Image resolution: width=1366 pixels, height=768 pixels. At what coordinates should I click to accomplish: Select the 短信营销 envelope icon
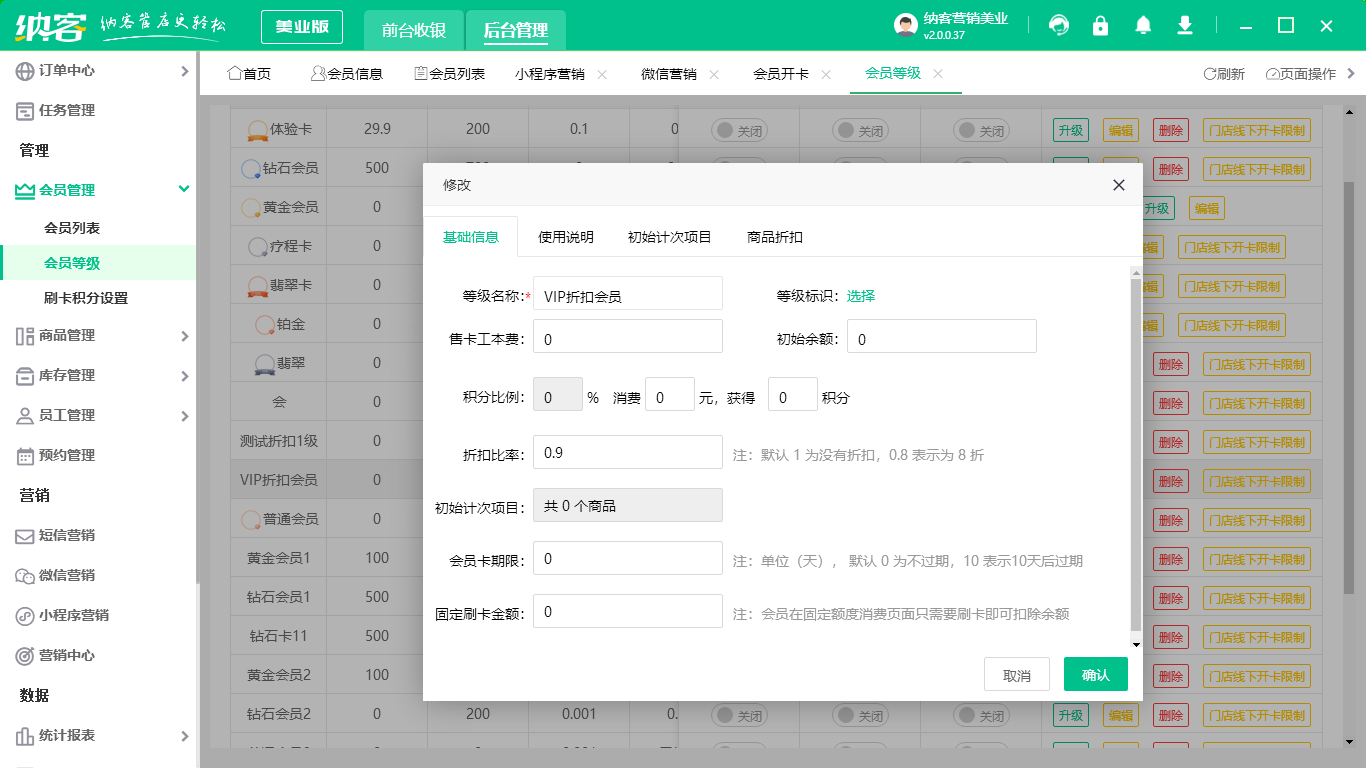pos(25,537)
